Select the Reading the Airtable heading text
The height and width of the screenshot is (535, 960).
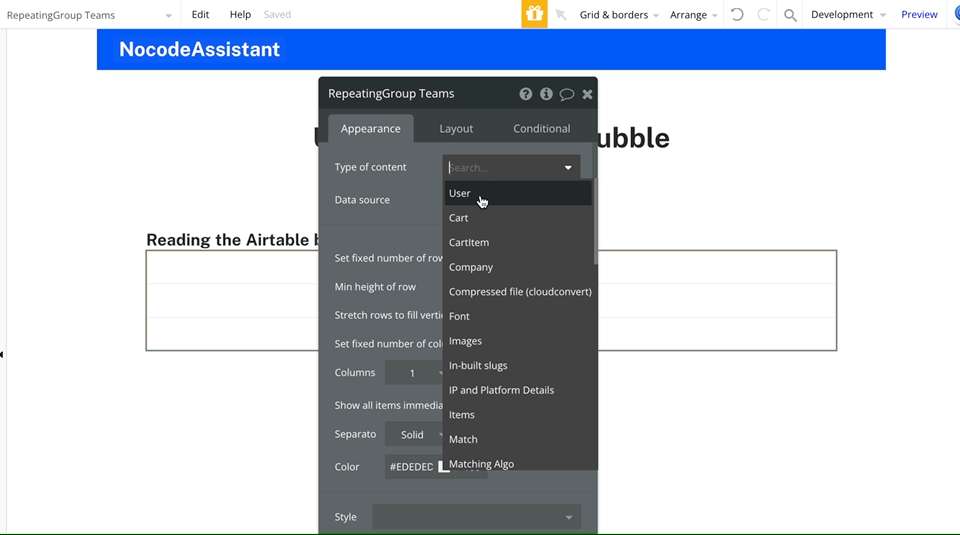(x=232, y=240)
